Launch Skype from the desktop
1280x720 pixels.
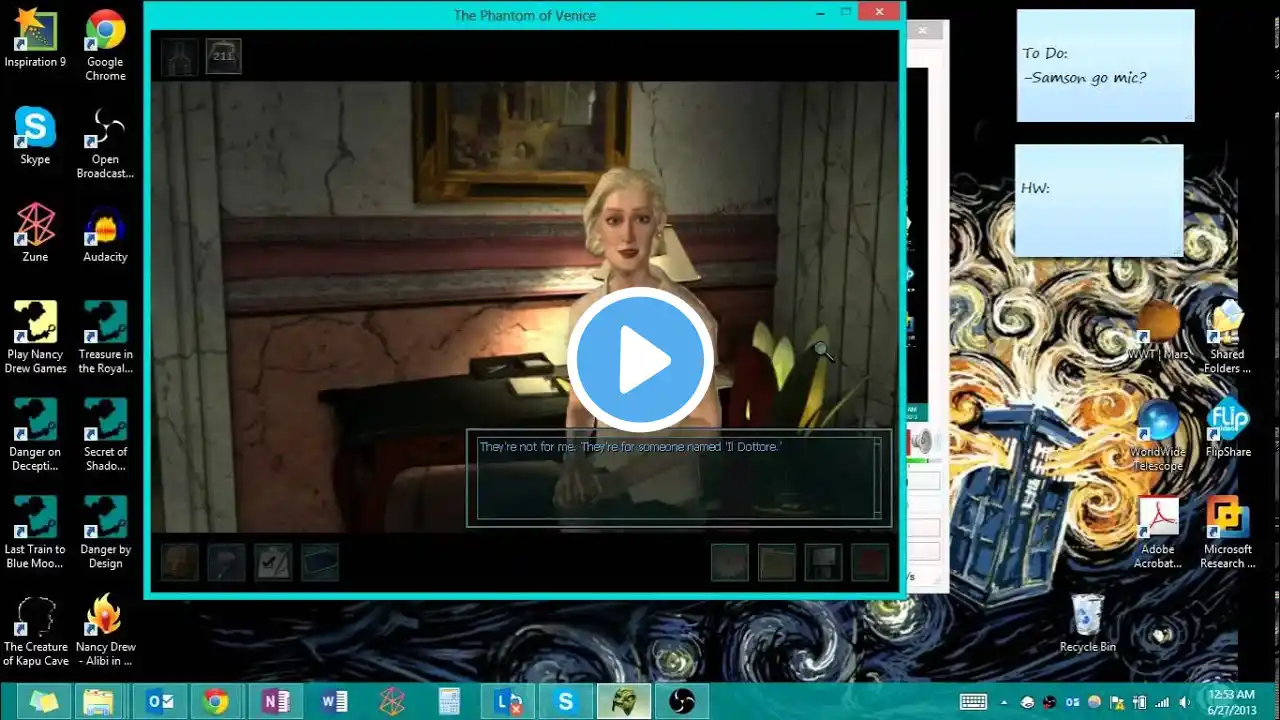coord(35,137)
